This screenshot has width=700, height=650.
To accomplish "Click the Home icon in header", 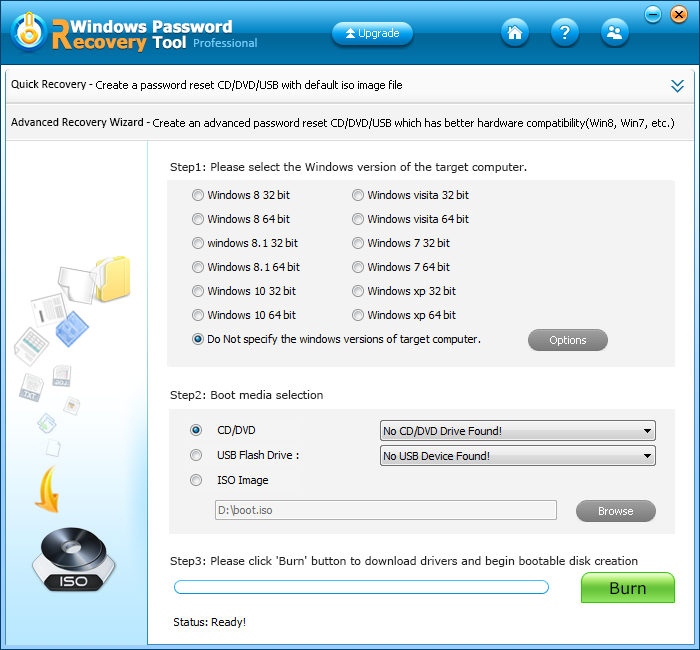I will click(515, 32).
